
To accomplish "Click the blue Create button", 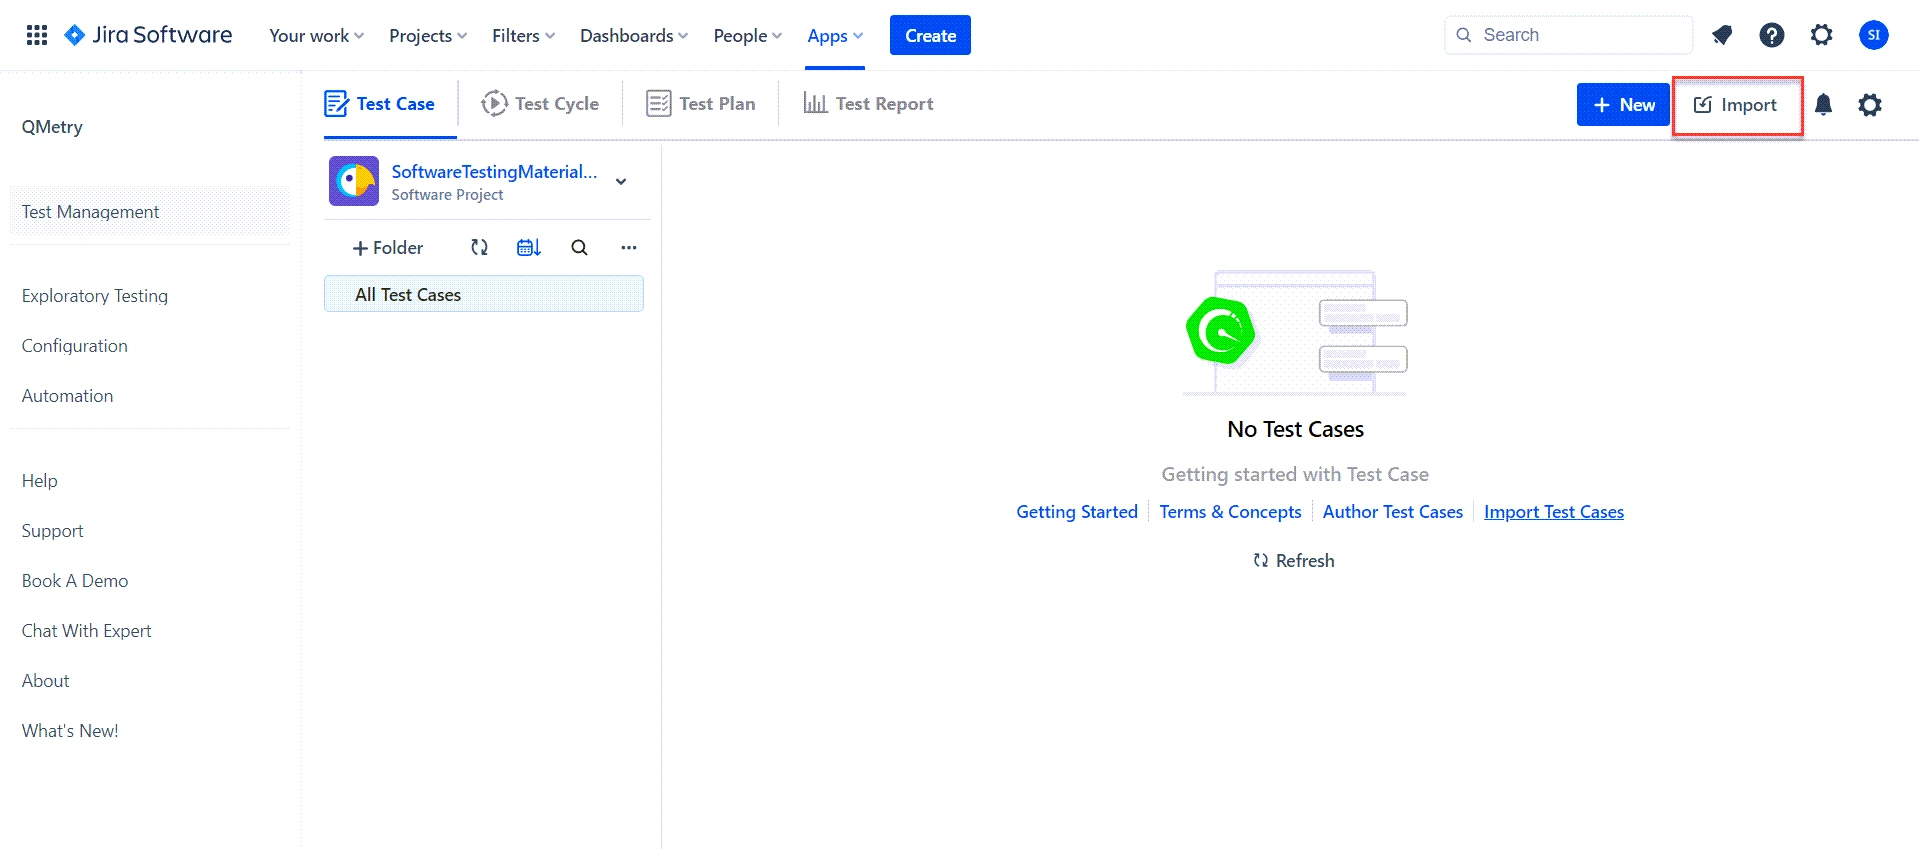I will tap(930, 35).
